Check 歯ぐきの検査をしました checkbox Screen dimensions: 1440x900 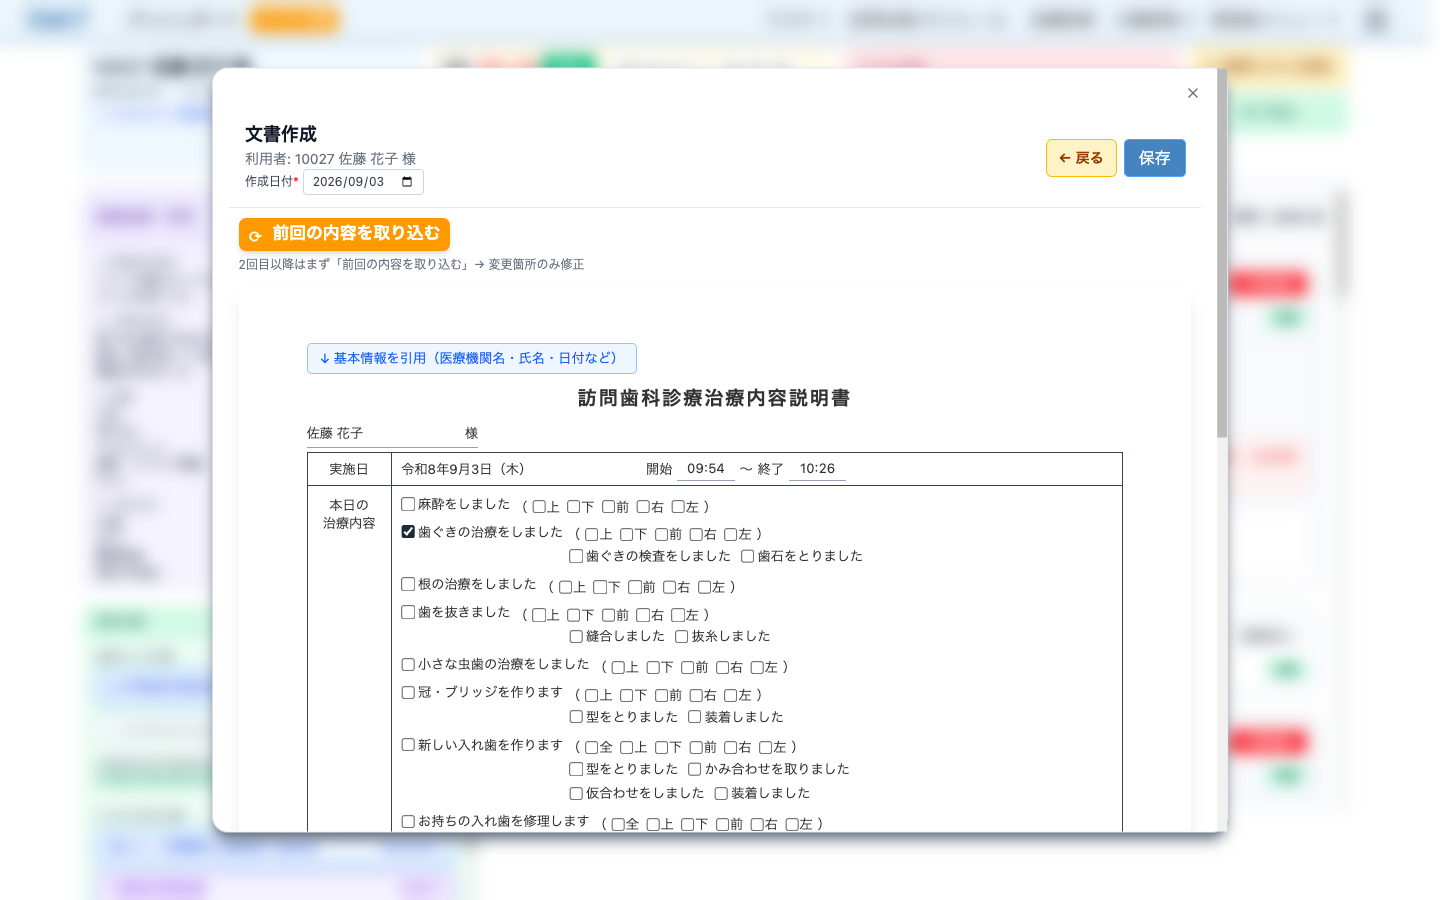coord(576,556)
